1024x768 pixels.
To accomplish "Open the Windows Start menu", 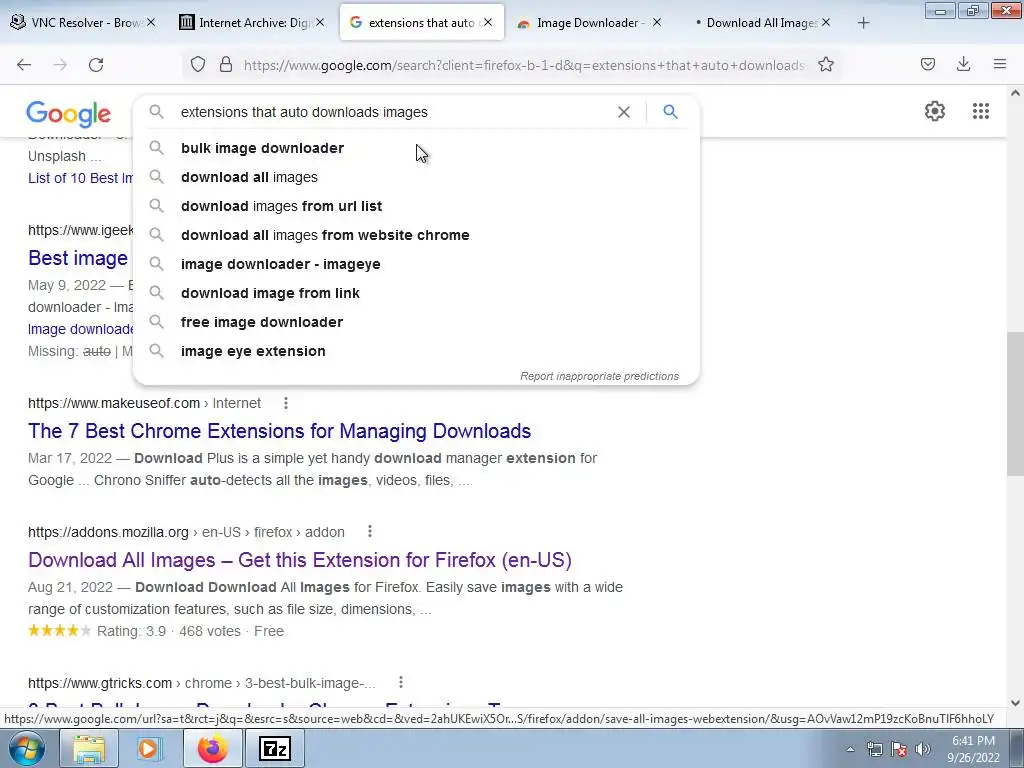I will coord(25,748).
